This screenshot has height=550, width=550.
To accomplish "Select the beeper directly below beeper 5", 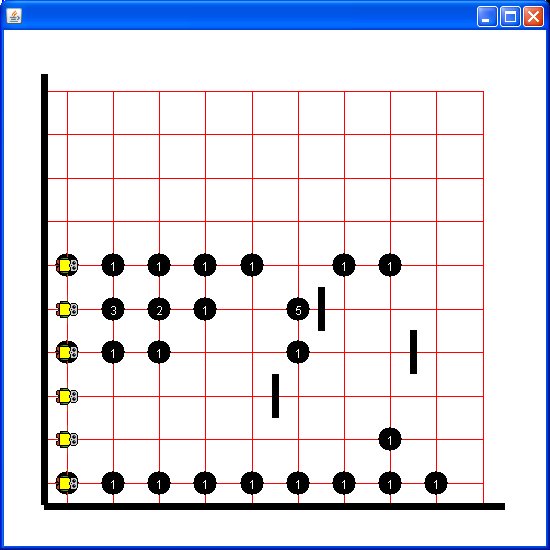I will click(x=298, y=352).
